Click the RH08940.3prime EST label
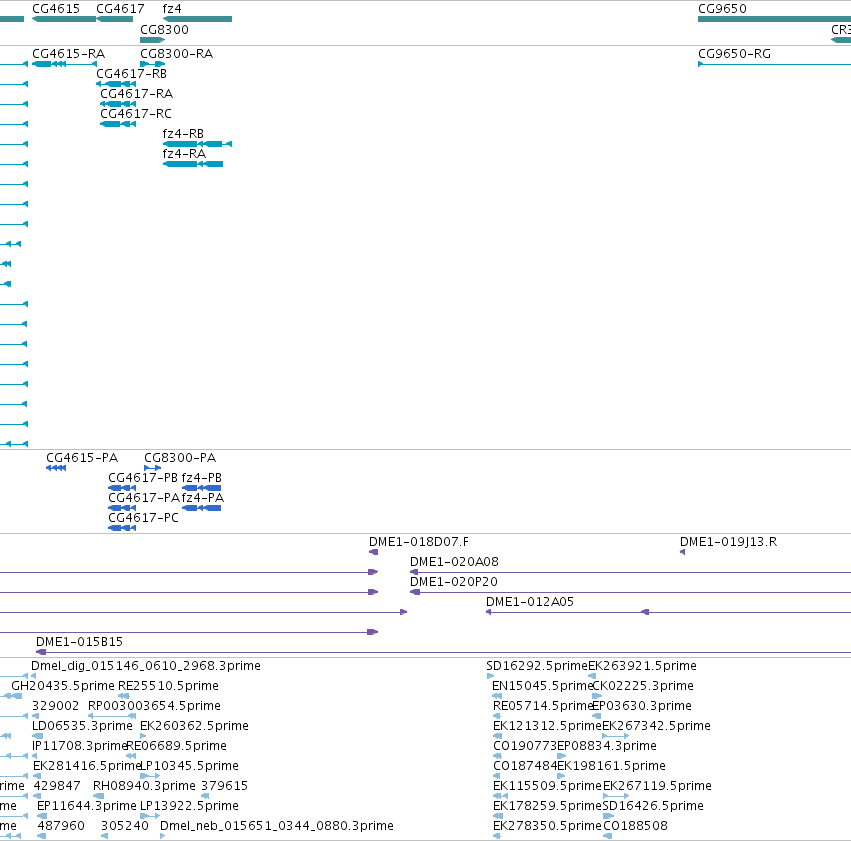This screenshot has height=841, width=851. coord(144,786)
